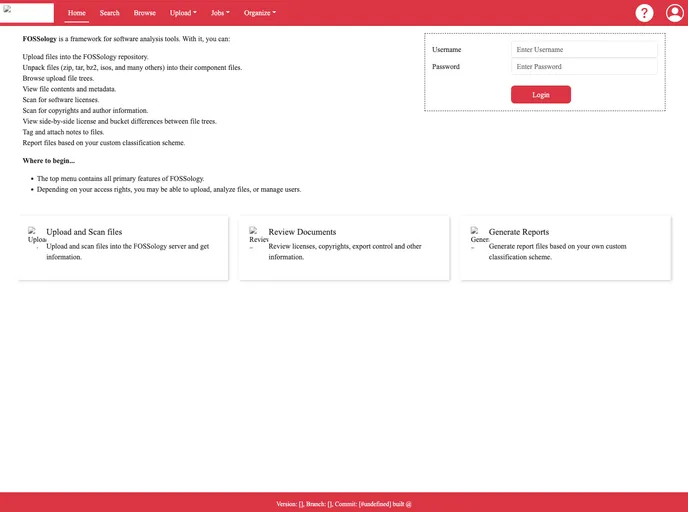Select the Review Documents heading

click(302, 232)
